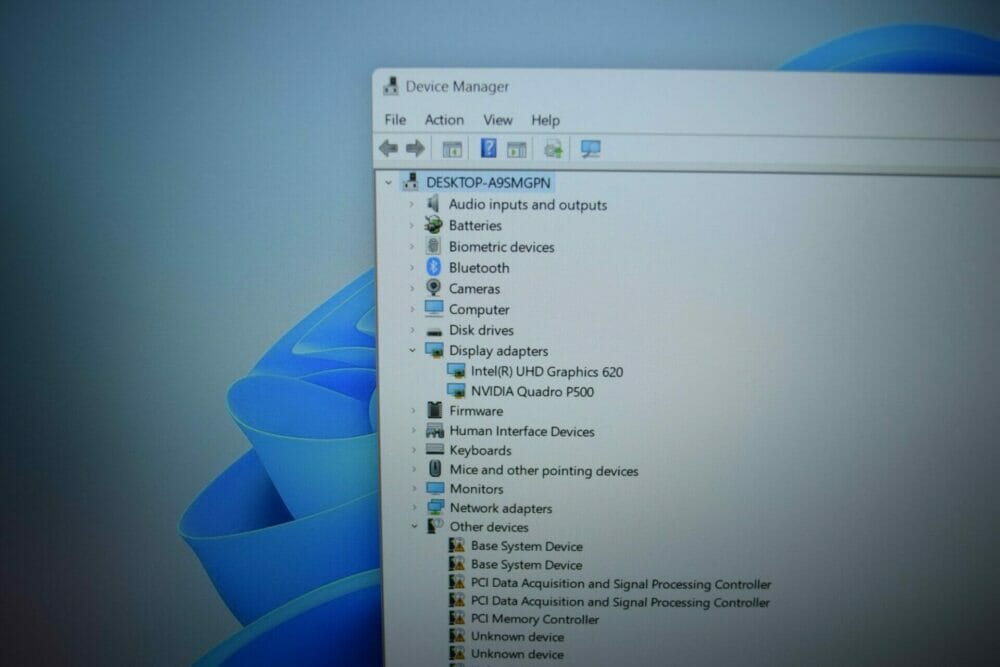Click the Device Manager title bar icon
Screen dimensions: 1000x667
(x=391, y=86)
